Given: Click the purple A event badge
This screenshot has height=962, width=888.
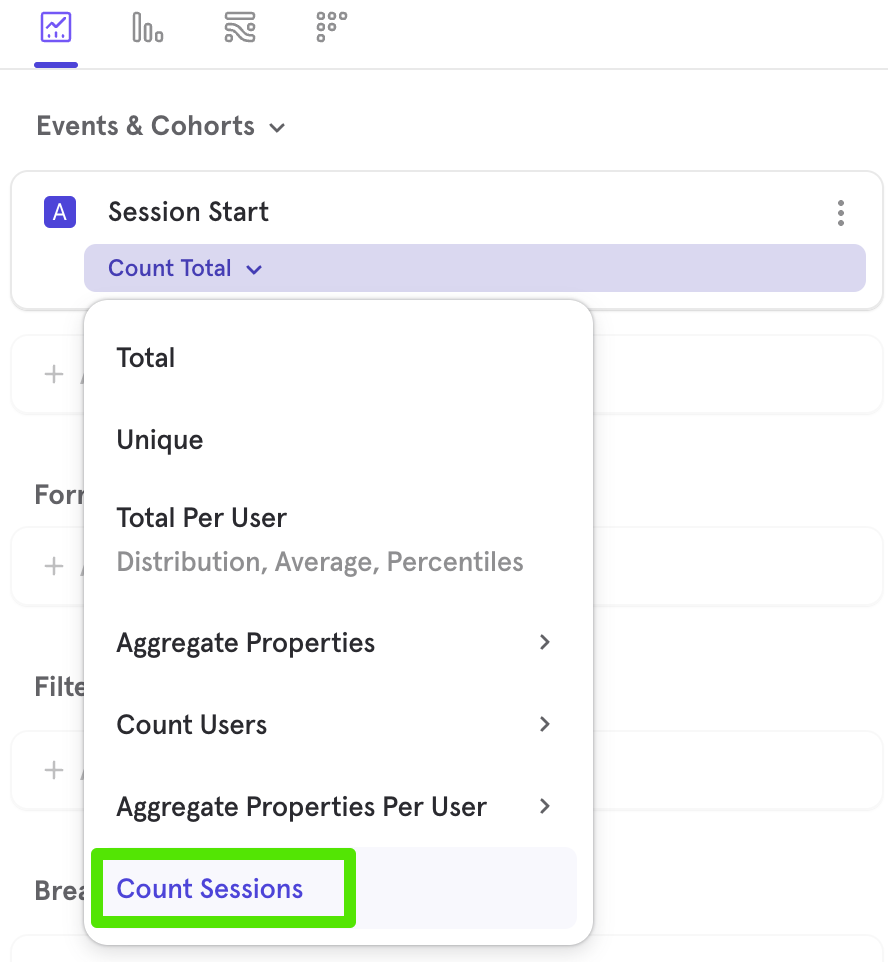Looking at the screenshot, I should pos(60,212).
